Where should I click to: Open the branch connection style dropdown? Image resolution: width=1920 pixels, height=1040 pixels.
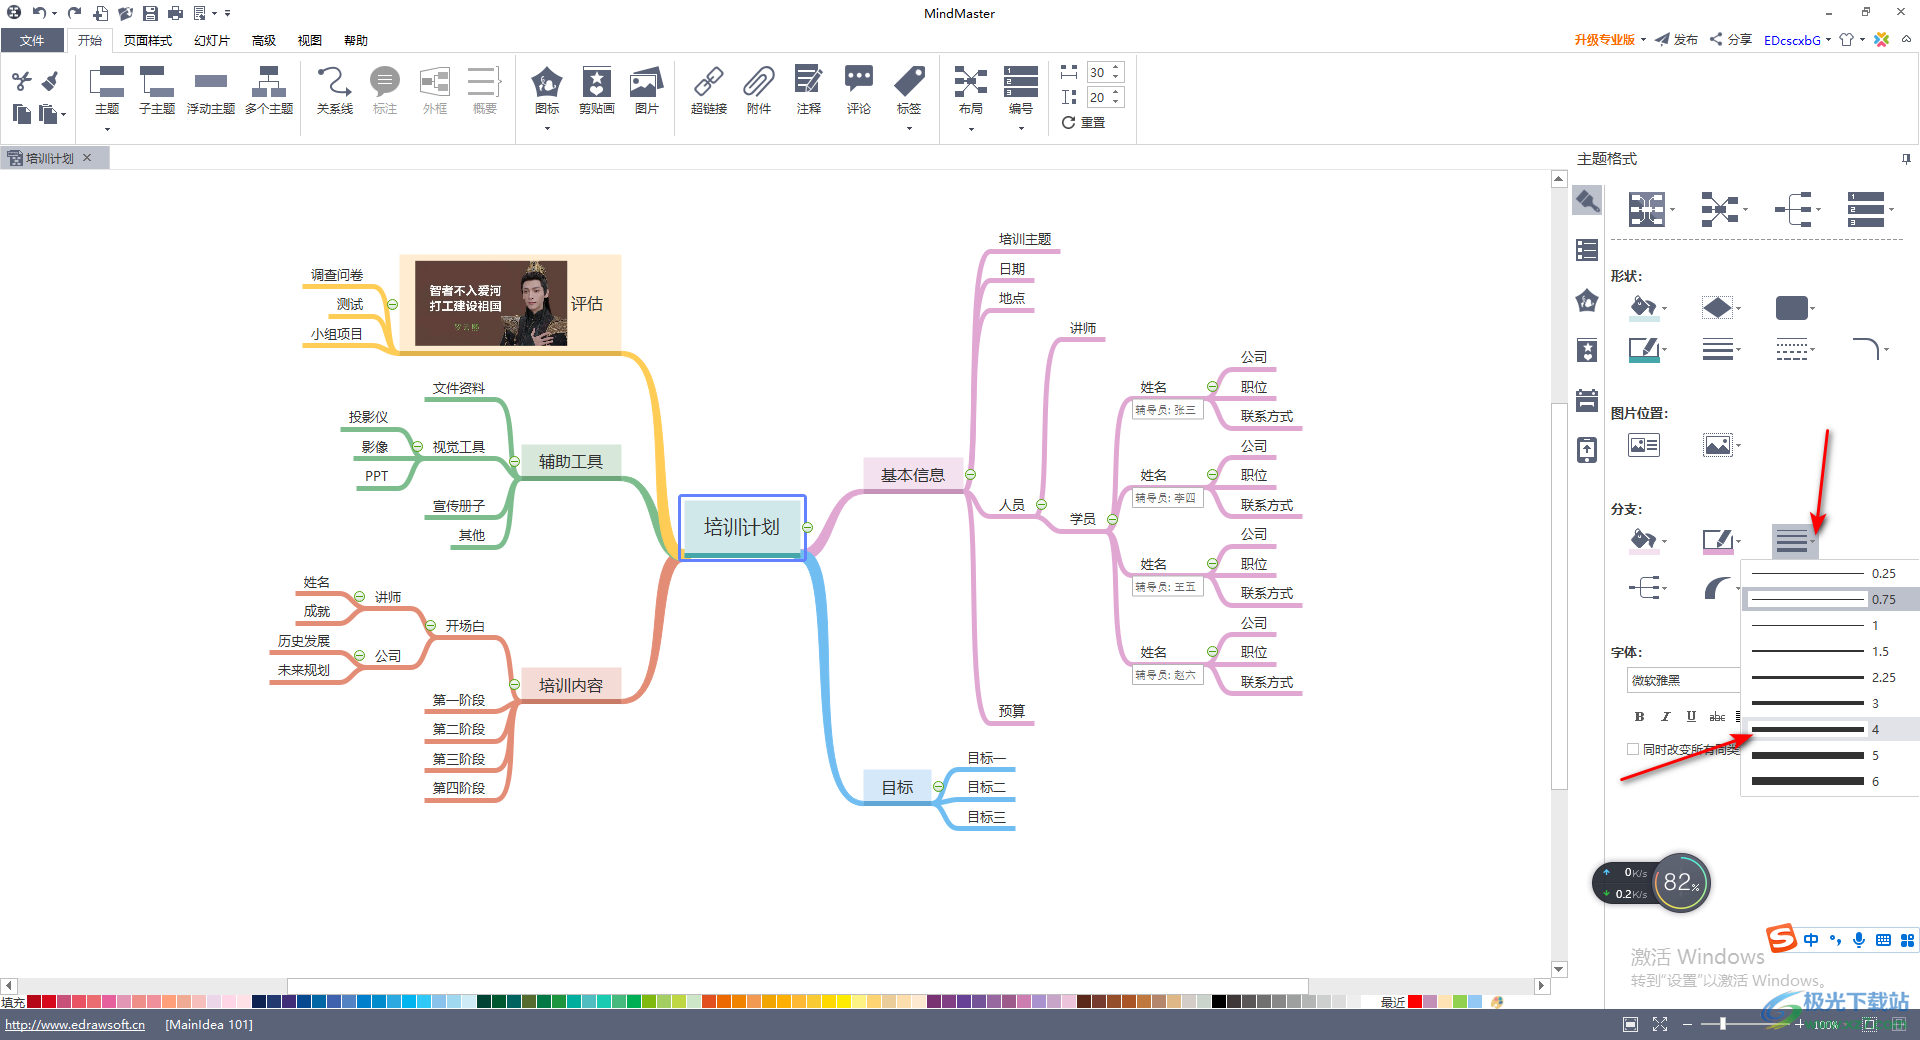tap(1648, 587)
